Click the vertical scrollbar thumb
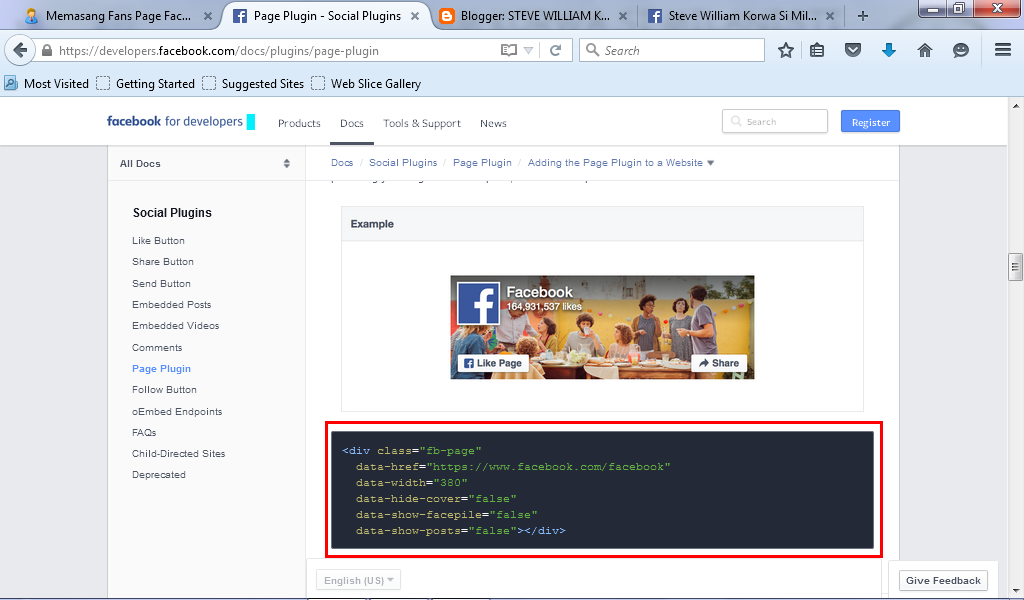 click(1015, 266)
